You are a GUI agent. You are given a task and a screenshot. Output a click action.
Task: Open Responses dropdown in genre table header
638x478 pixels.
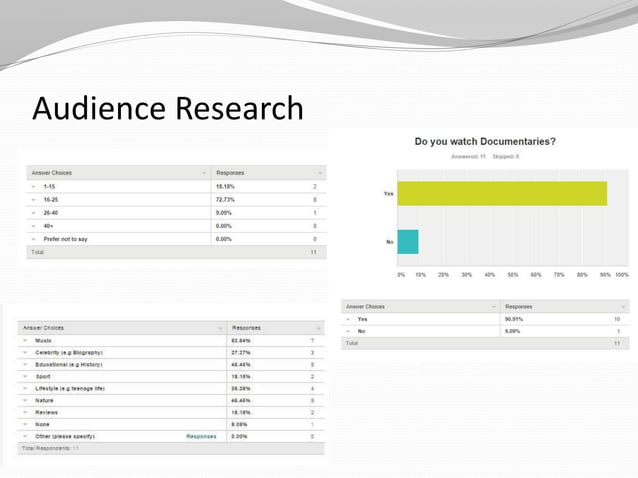(x=319, y=328)
